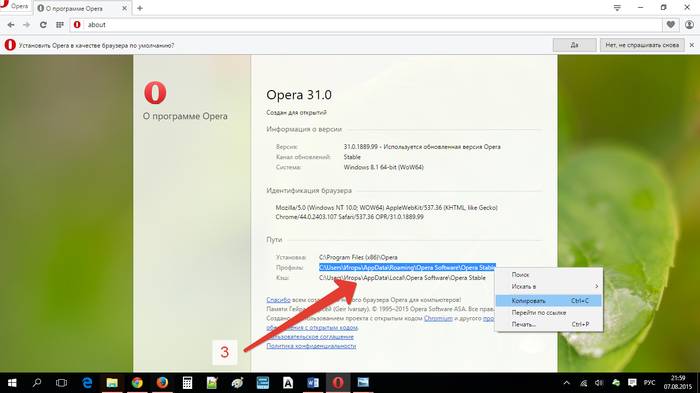Open clock showing 21:59 07.08.2015
Image resolution: width=700 pixels, height=393 pixels.
[678, 383]
